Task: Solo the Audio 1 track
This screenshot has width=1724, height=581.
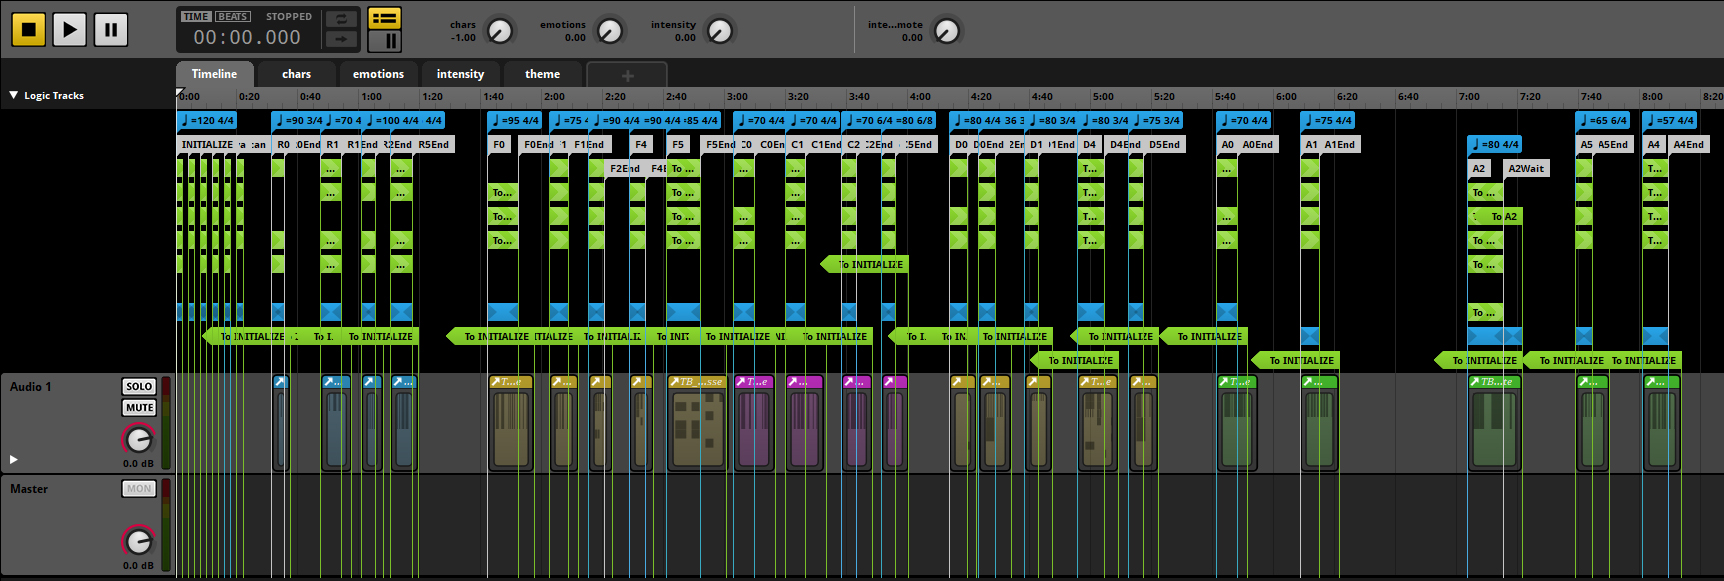Action: (139, 386)
